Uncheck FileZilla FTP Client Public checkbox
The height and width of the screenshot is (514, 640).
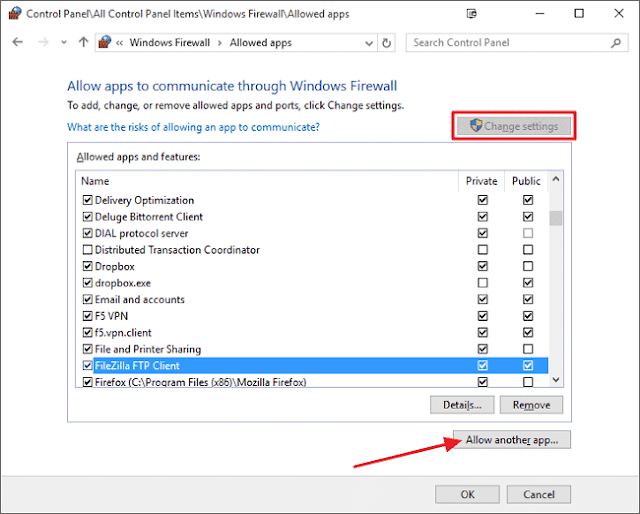528,365
